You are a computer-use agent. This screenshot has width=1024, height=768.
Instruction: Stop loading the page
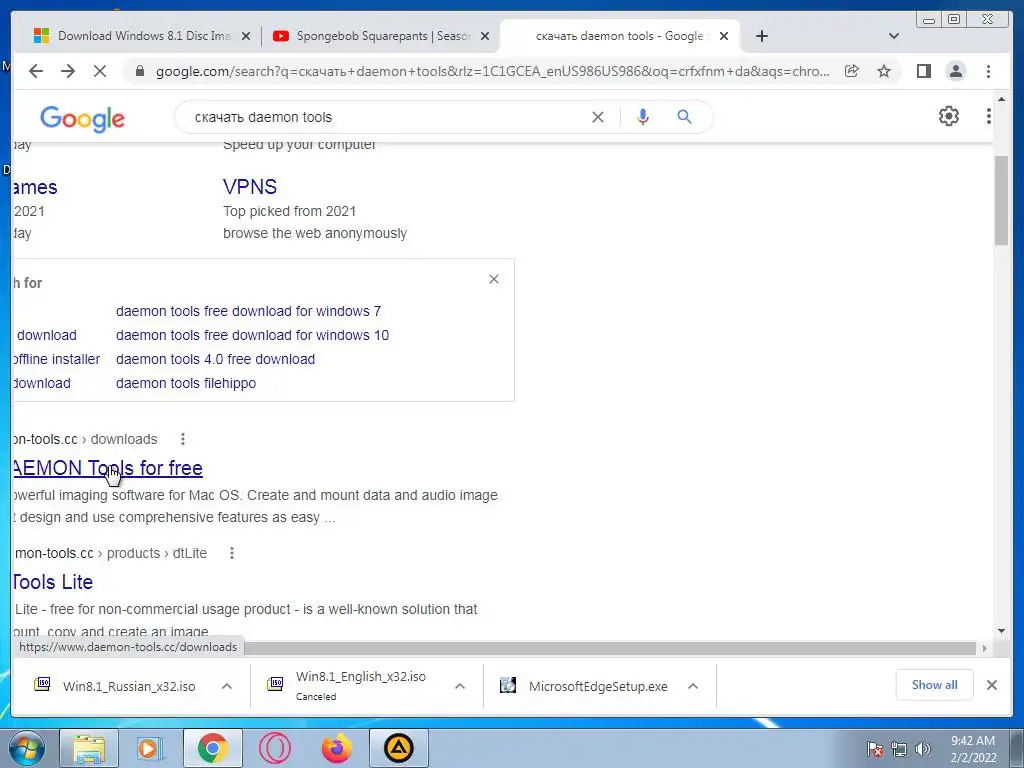click(100, 71)
